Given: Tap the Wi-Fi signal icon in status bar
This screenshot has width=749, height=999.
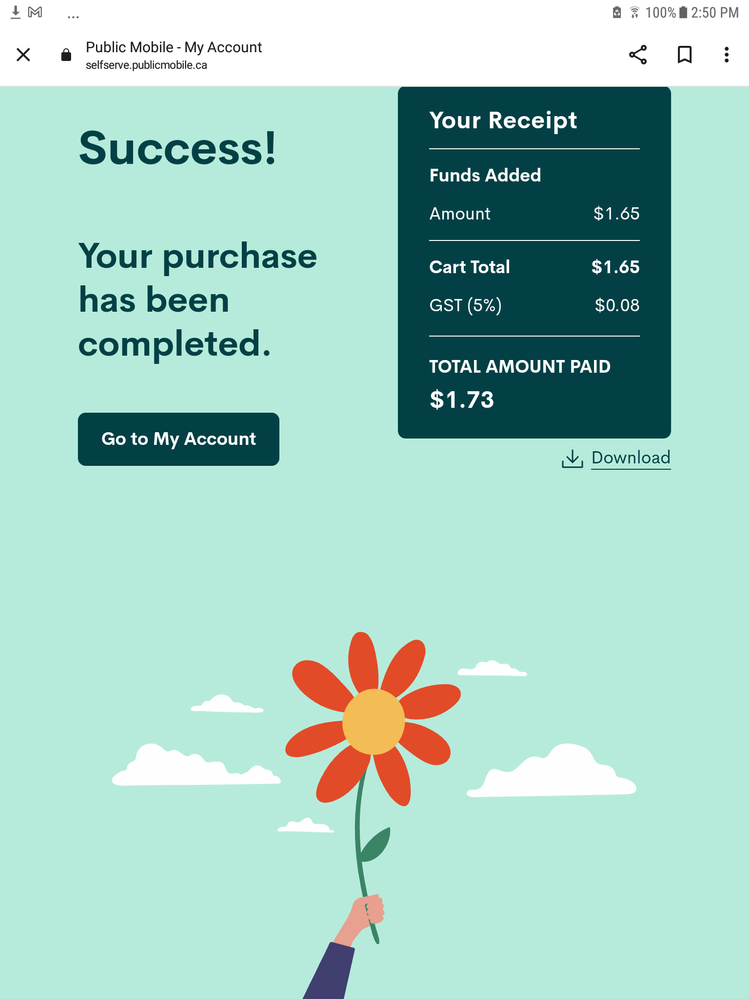Looking at the screenshot, I should pos(634,13).
